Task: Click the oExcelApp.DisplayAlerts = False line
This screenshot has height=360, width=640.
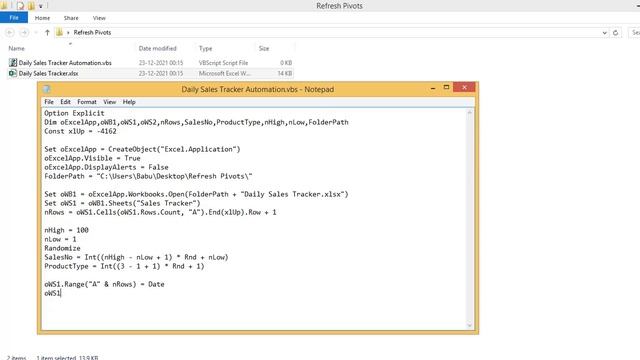Action: click(x=106, y=167)
